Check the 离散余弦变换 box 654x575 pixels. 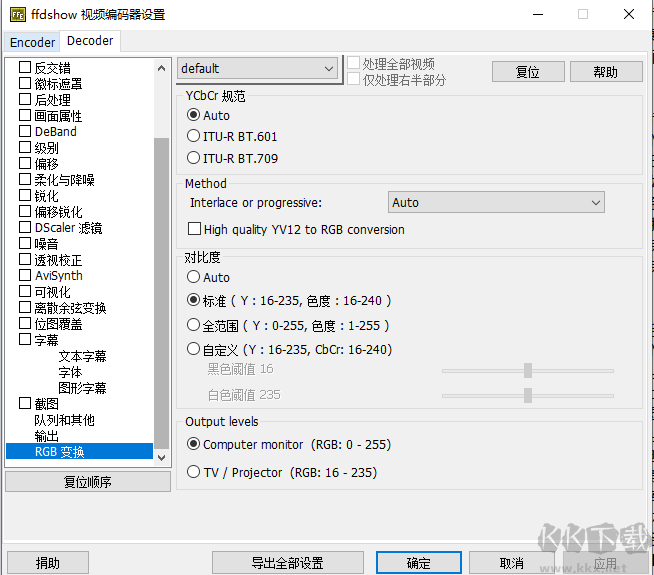[25, 307]
